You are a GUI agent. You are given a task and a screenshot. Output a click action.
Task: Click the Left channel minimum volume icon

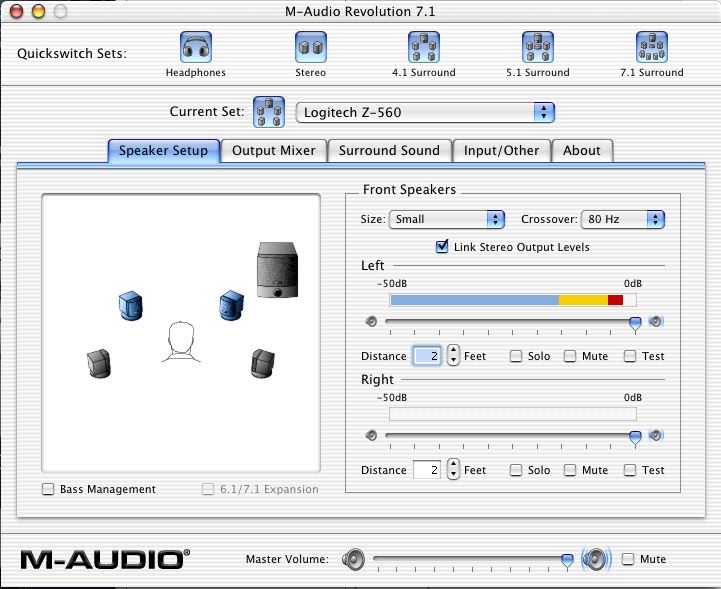click(x=371, y=321)
